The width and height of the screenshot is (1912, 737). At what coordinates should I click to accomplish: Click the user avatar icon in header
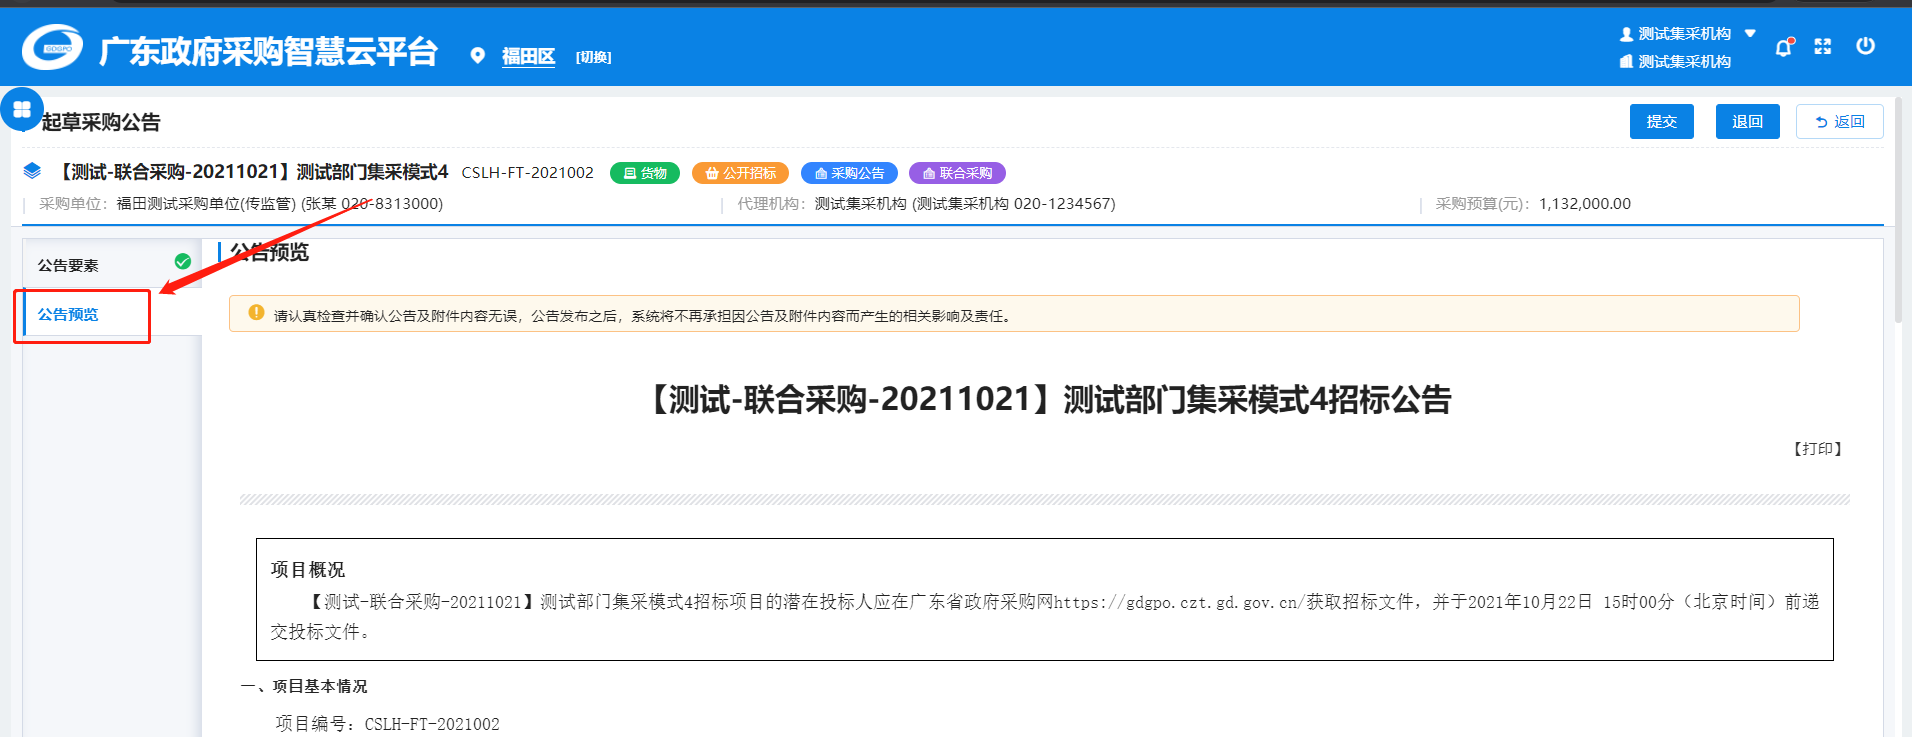click(1626, 34)
